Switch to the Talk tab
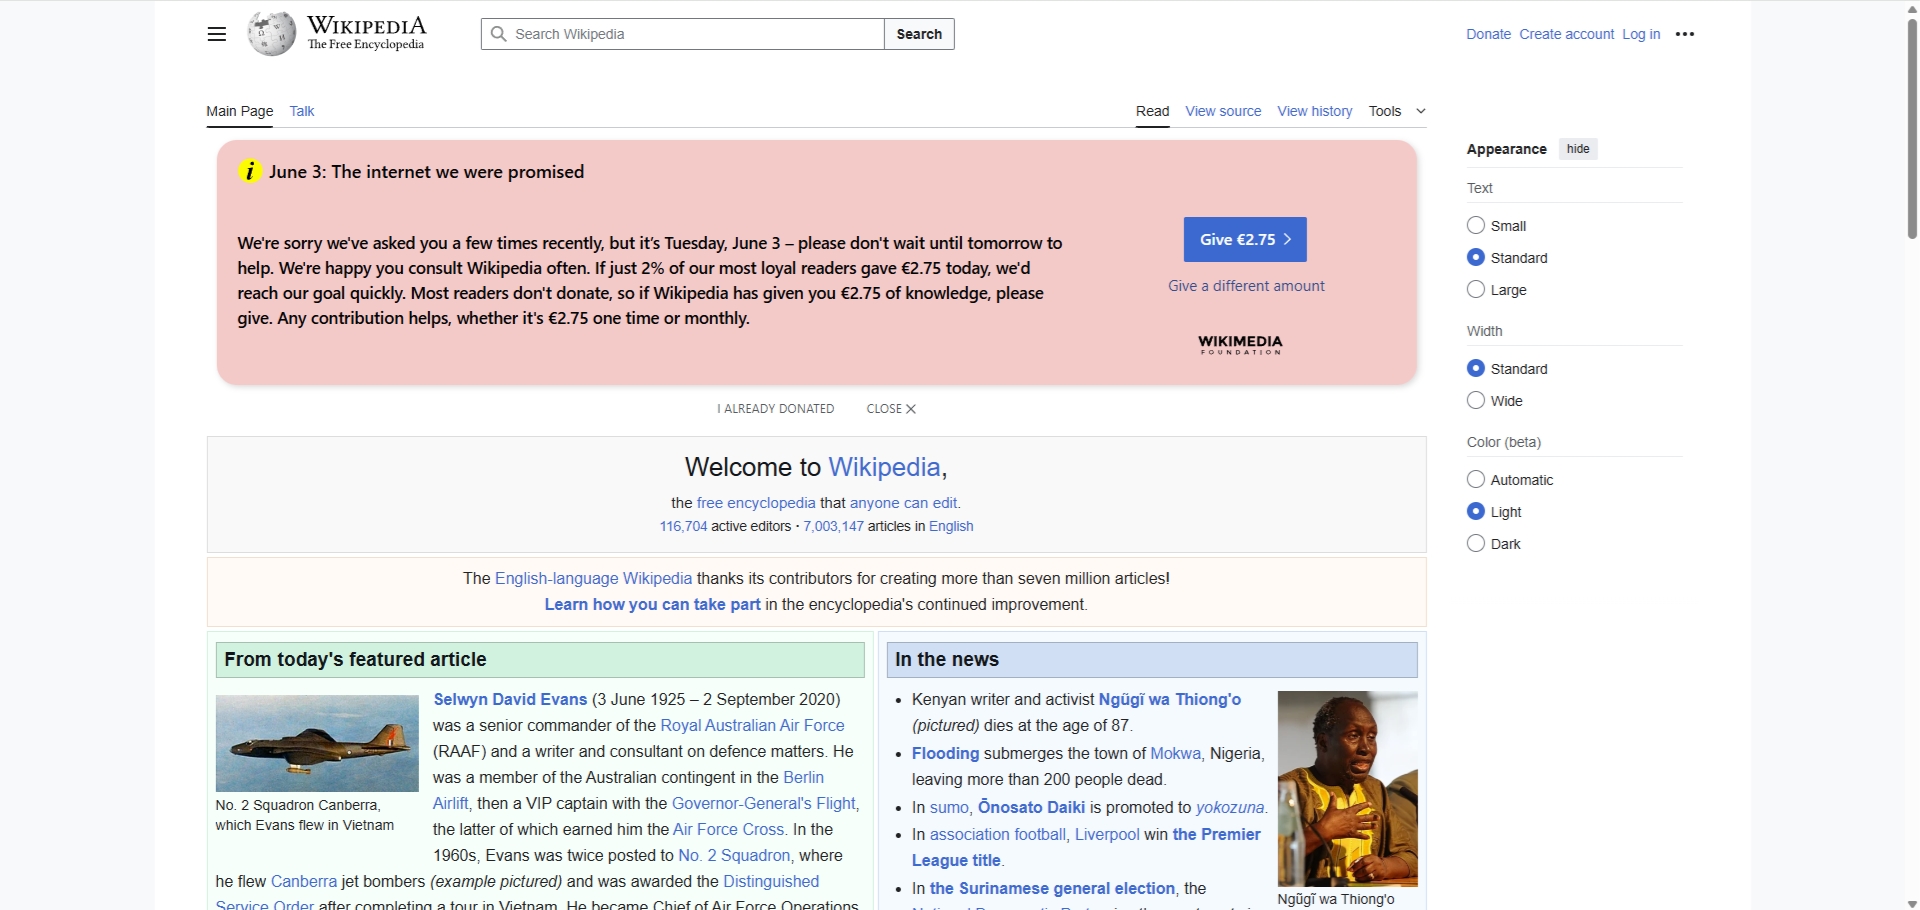This screenshot has height=910, width=1920. [x=302, y=111]
